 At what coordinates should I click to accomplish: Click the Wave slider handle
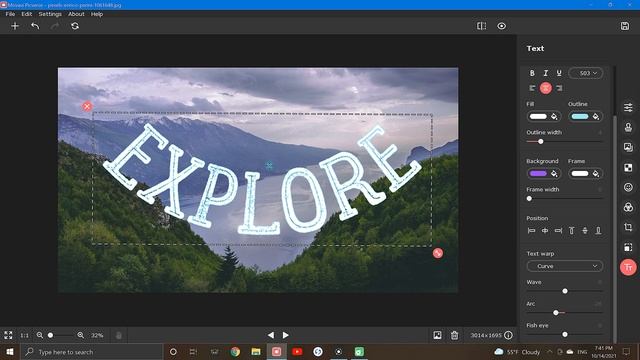565,291
